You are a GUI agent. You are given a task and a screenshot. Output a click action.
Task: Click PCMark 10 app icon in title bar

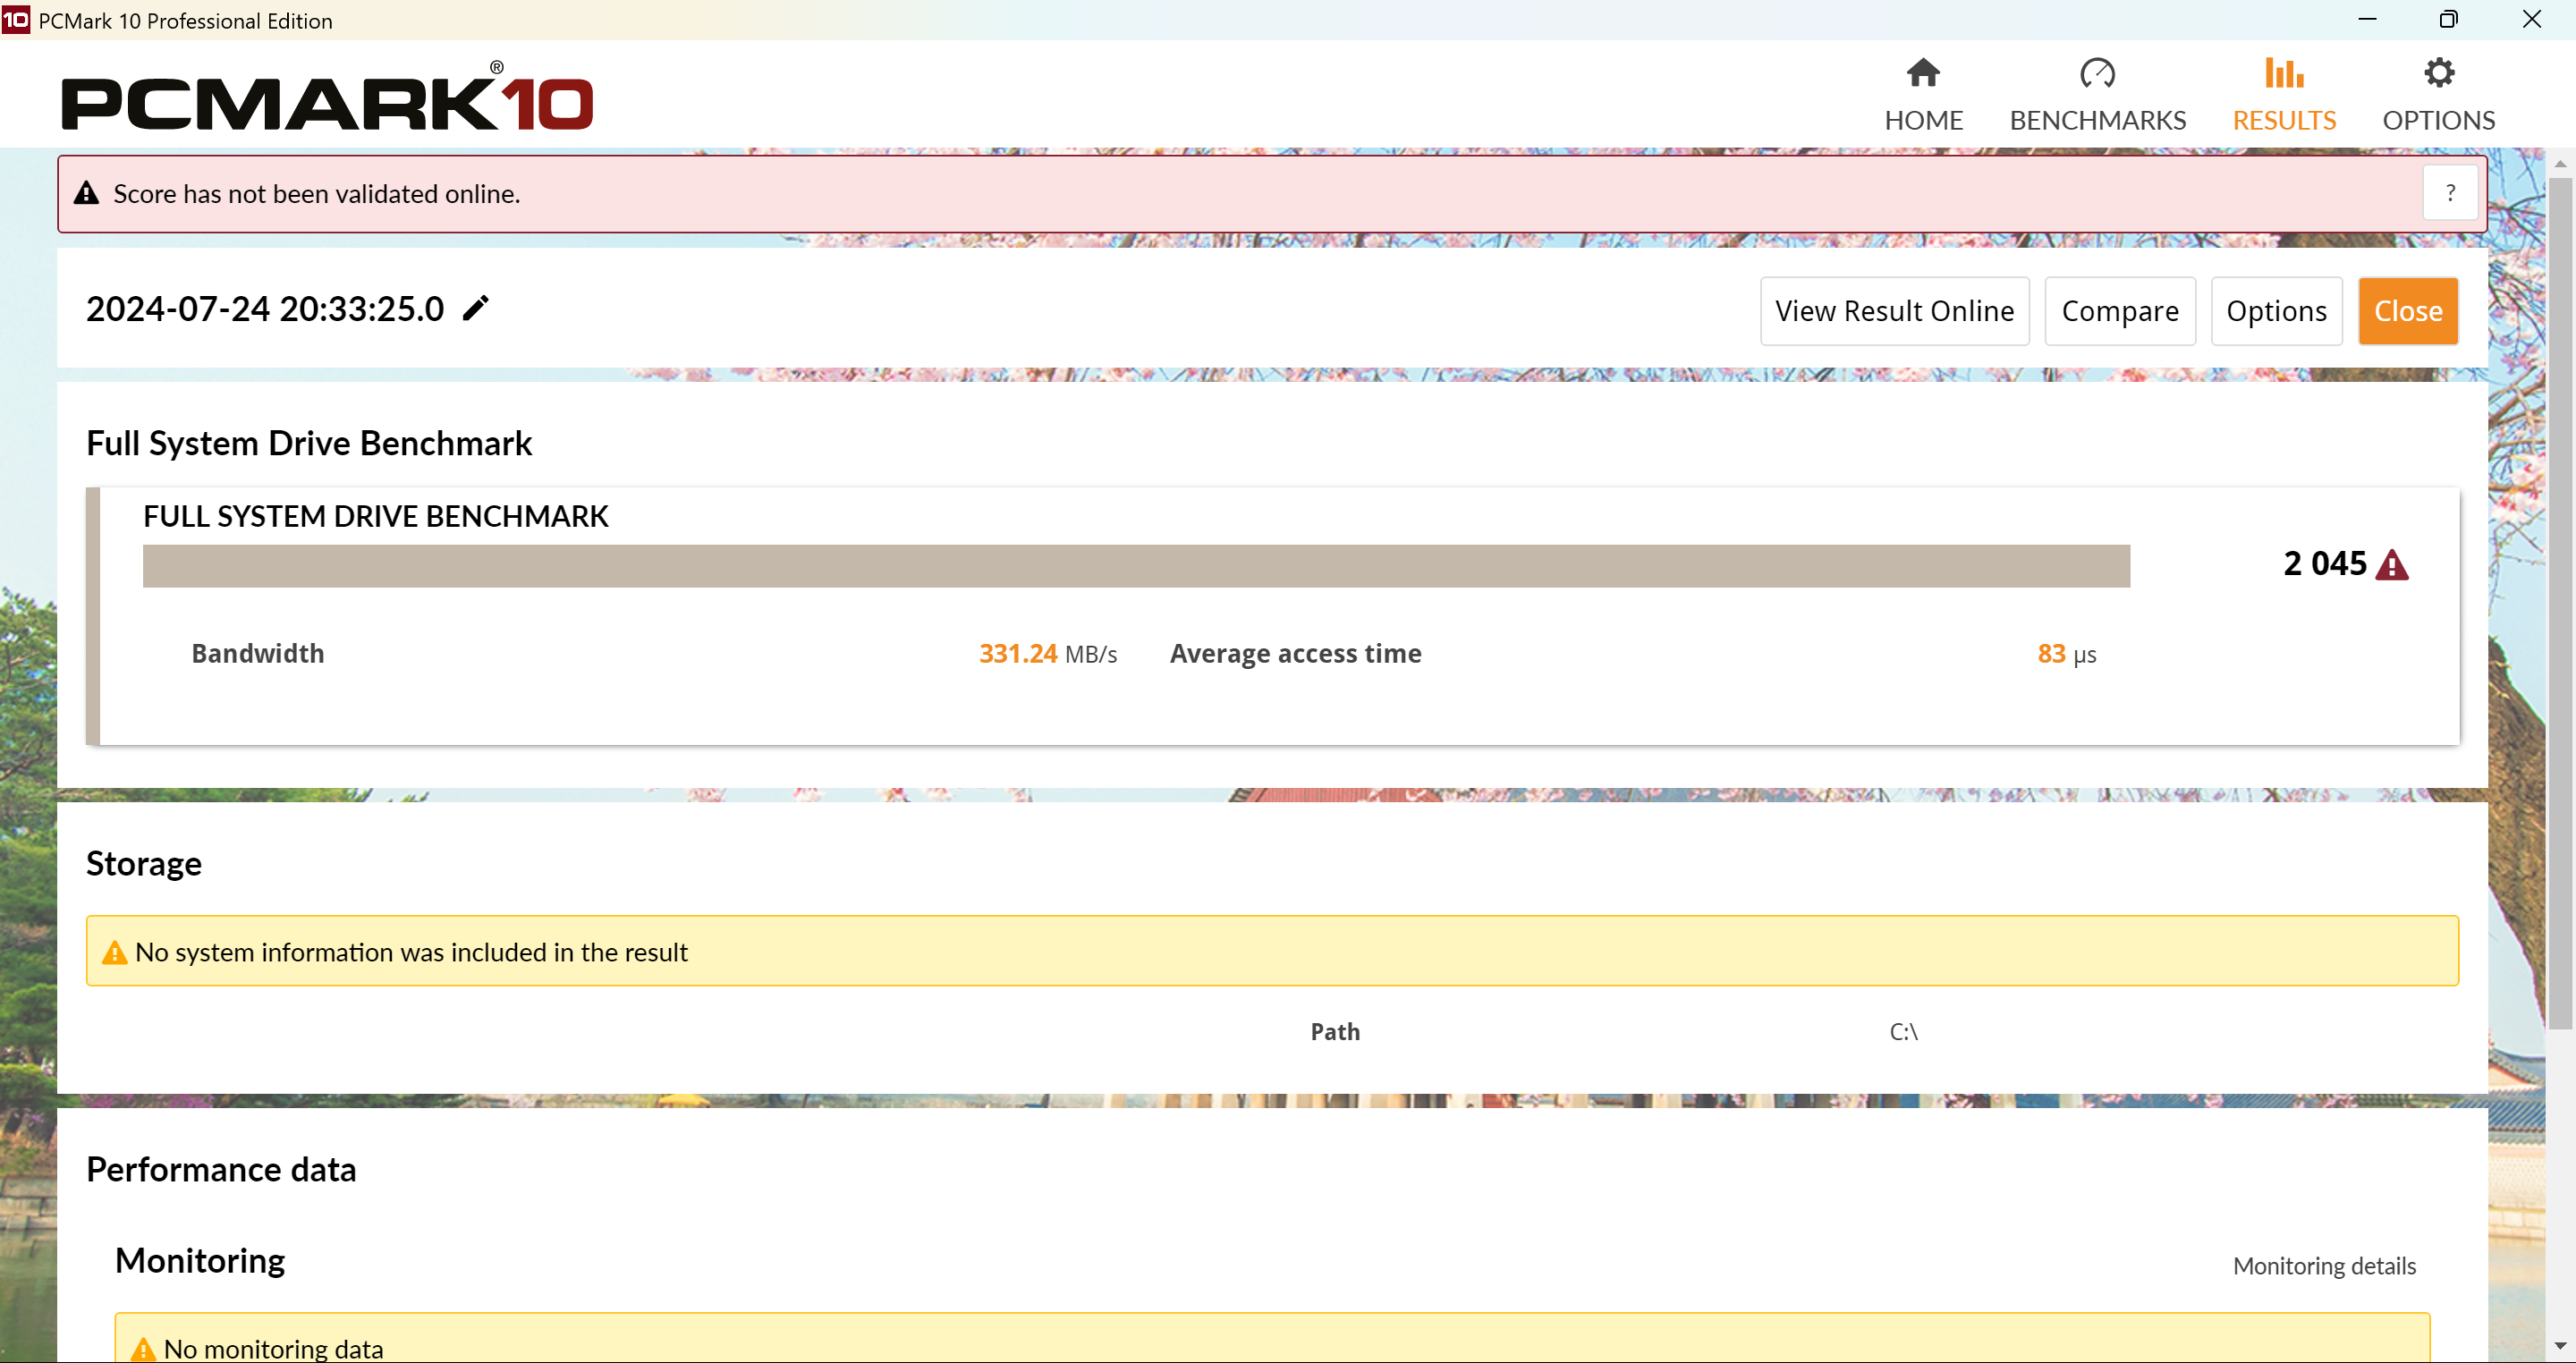(16, 20)
